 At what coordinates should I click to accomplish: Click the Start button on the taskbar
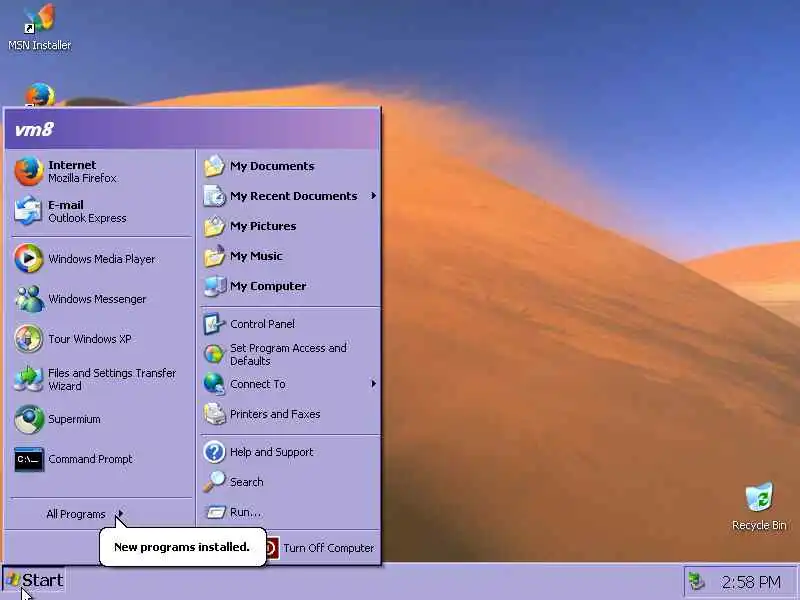(x=34, y=581)
